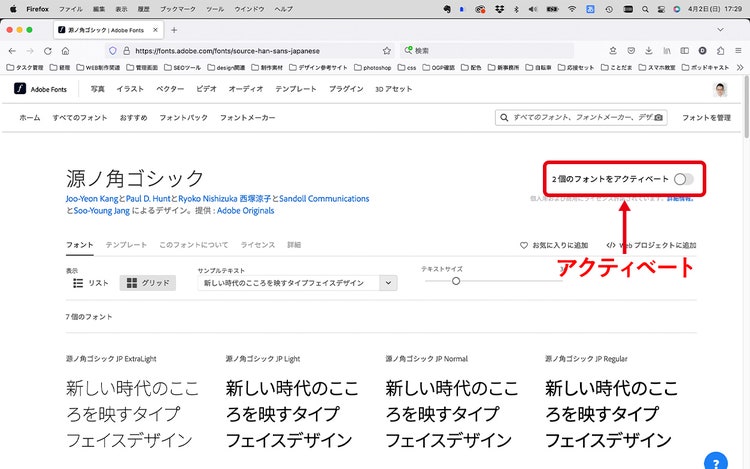The image size is (750, 469).
Task: Open the Joo-Yeon Kang designer link
Action: coord(92,198)
